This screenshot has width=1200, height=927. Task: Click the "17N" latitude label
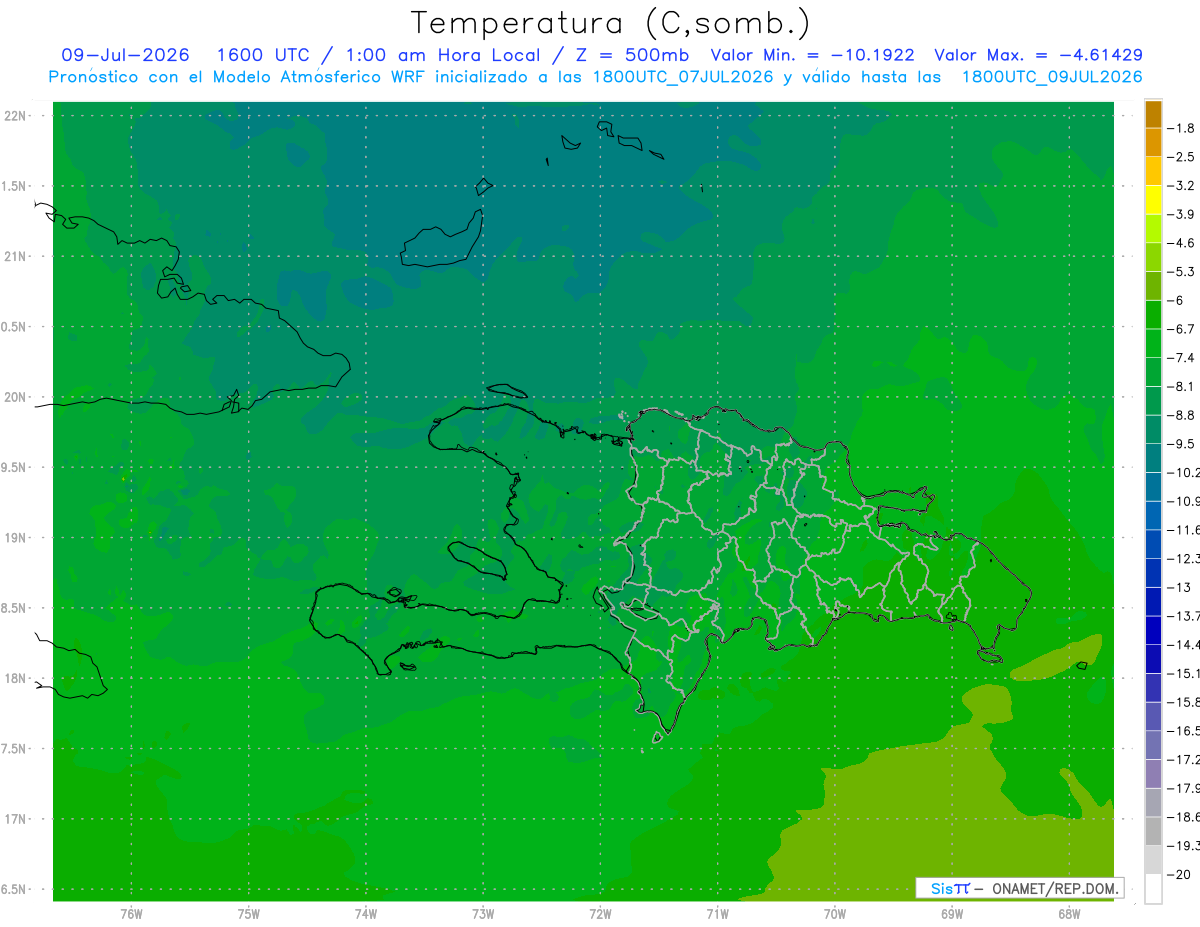15,819
